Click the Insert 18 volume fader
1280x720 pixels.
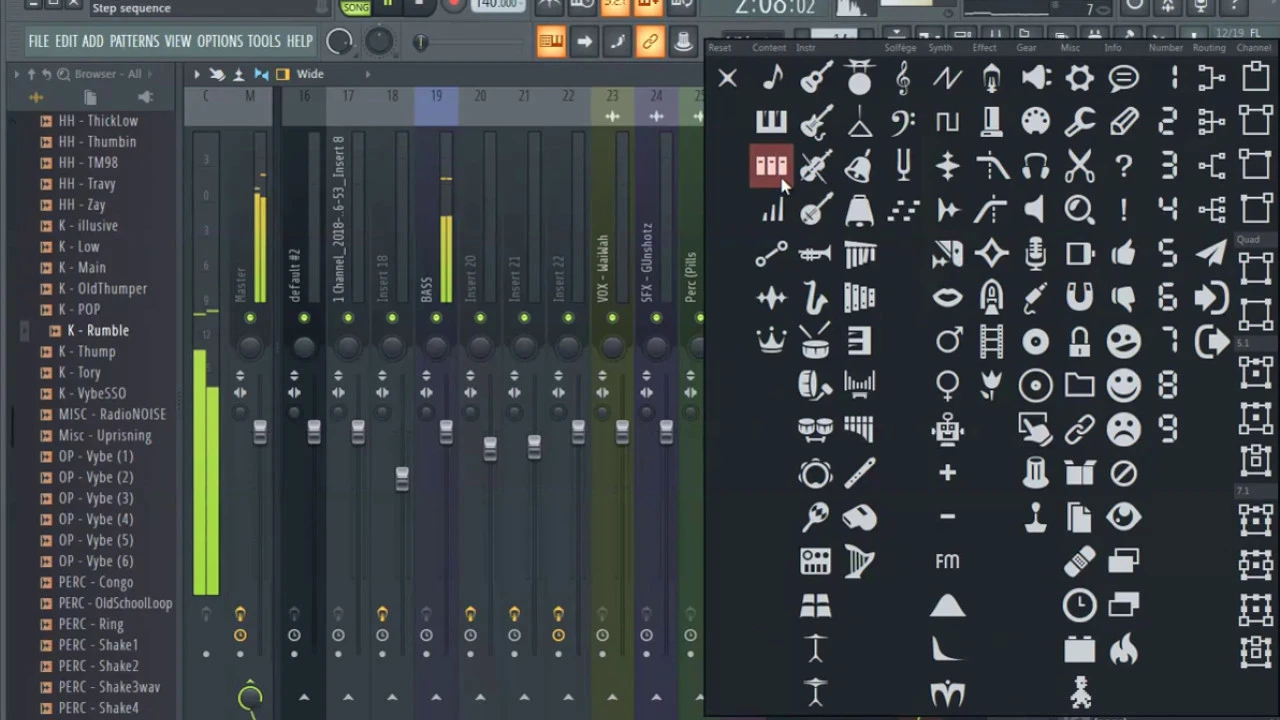click(402, 478)
